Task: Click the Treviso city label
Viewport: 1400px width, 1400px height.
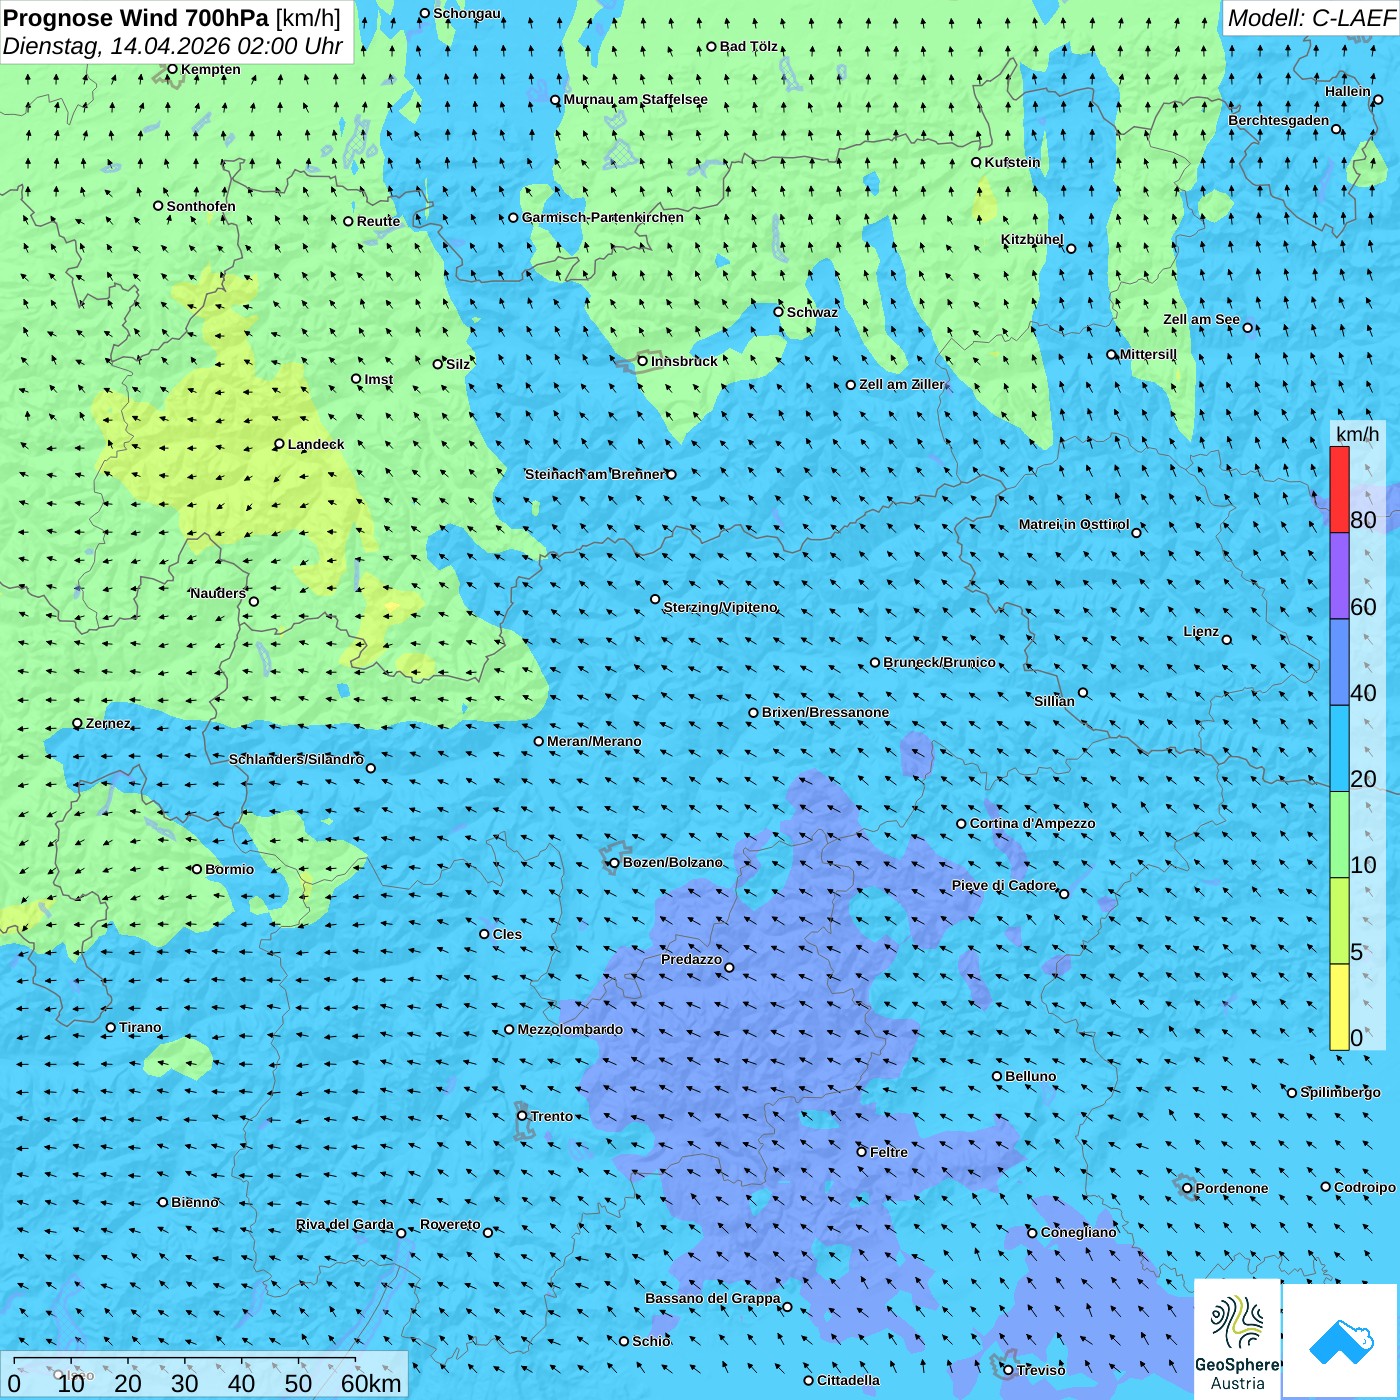Action: click(1041, 1370)
